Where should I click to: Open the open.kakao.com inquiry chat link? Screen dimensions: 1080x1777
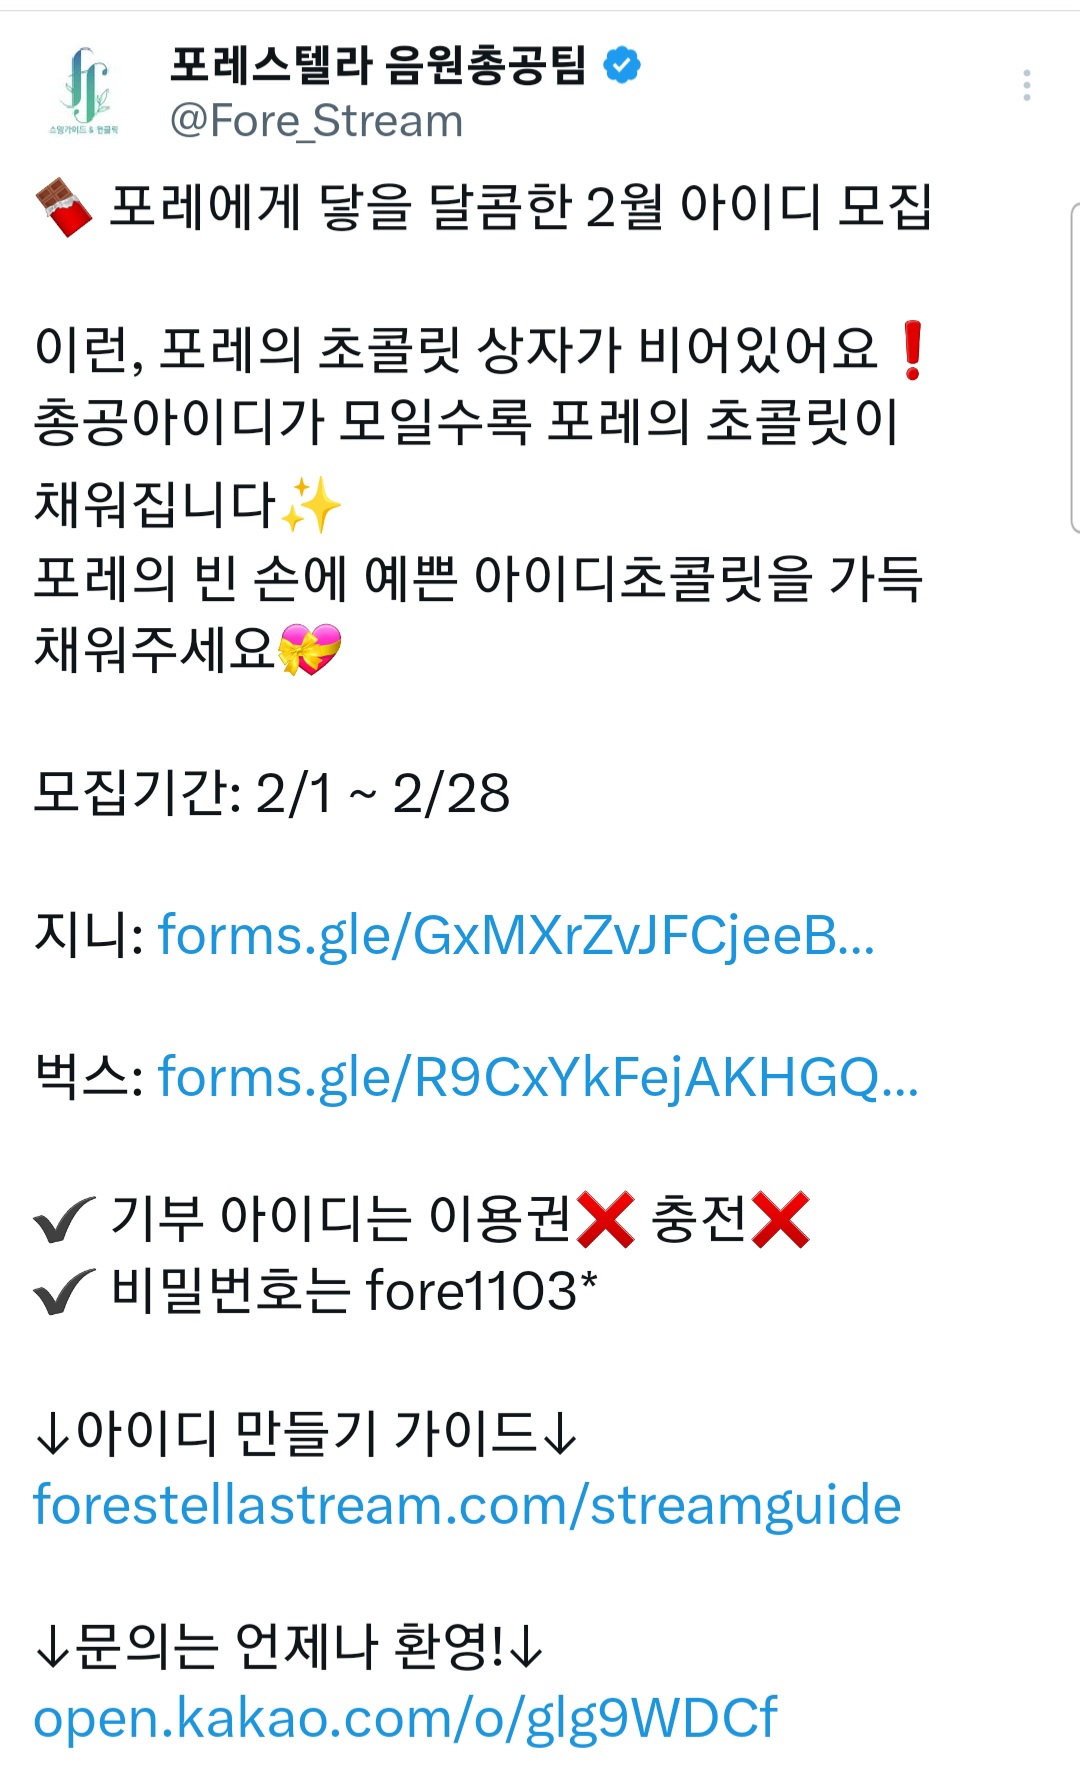(x=405, y=1719)
